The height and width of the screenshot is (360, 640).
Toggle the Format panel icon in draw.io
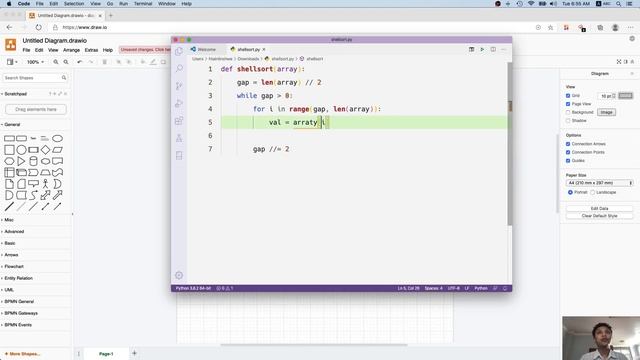click(x=626, y=62)
